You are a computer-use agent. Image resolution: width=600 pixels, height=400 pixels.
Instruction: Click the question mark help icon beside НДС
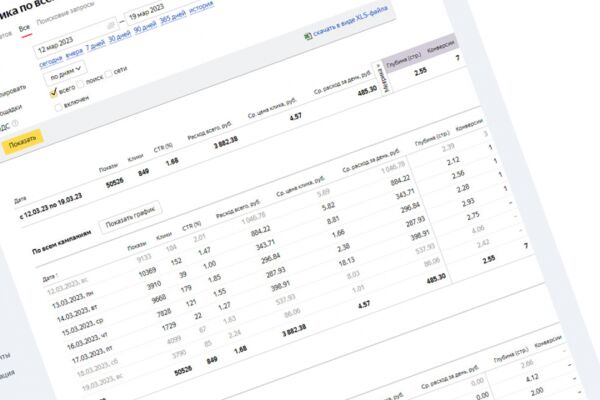click(15, 123)
